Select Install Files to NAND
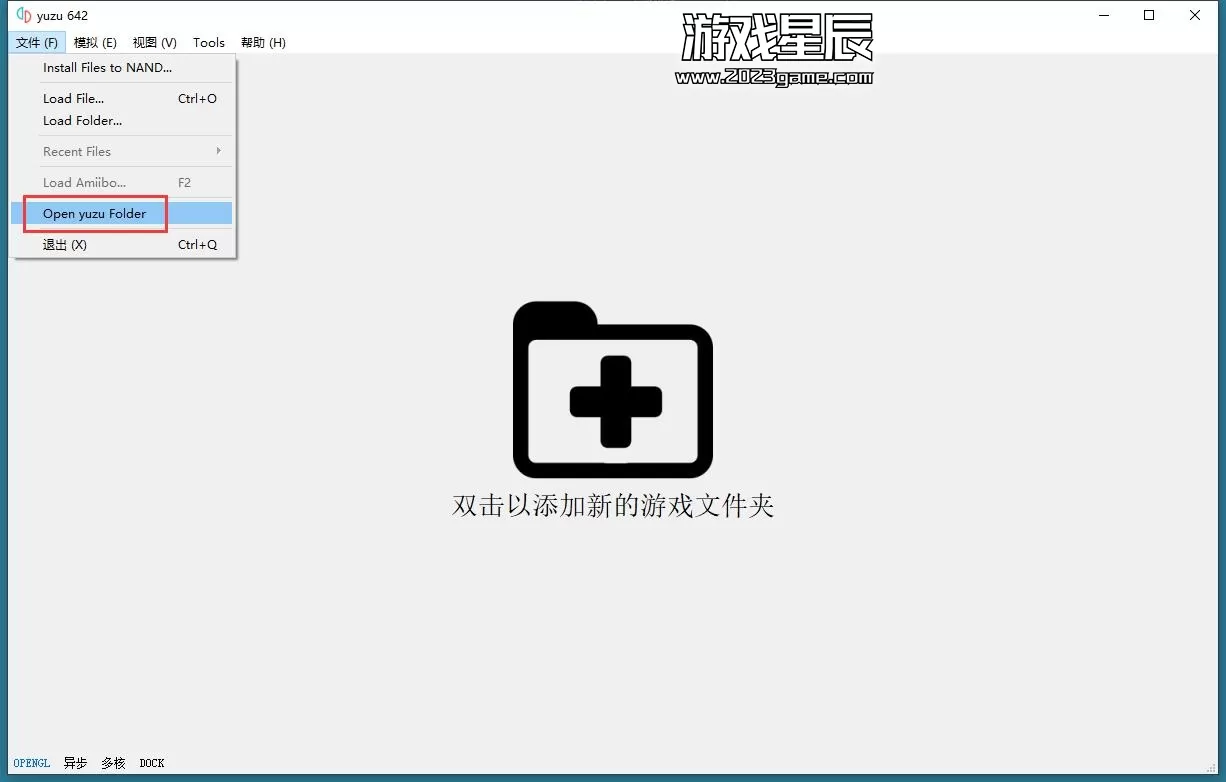 tap(107, 68)
